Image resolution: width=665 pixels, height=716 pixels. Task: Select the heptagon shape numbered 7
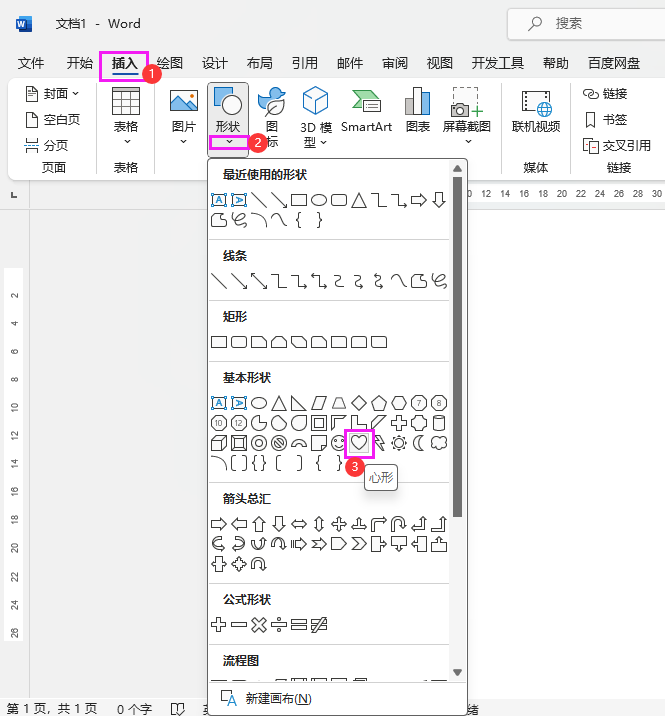coord(419,403)
